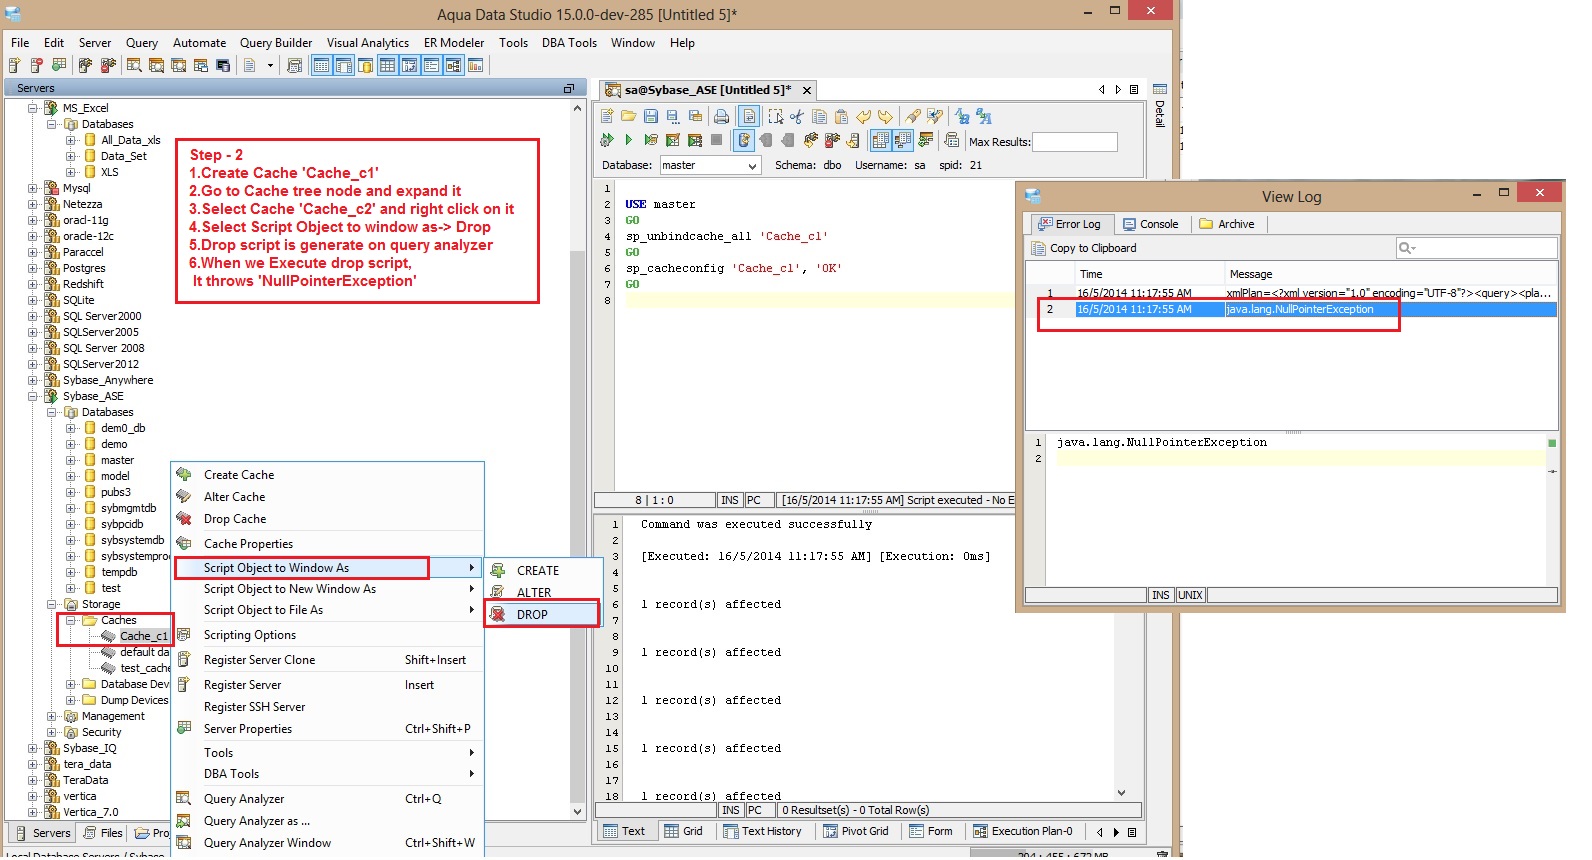Toggle the yellow database cylinder view icon
Viewport: 1592px width, 860px height.
coord(366,65)
